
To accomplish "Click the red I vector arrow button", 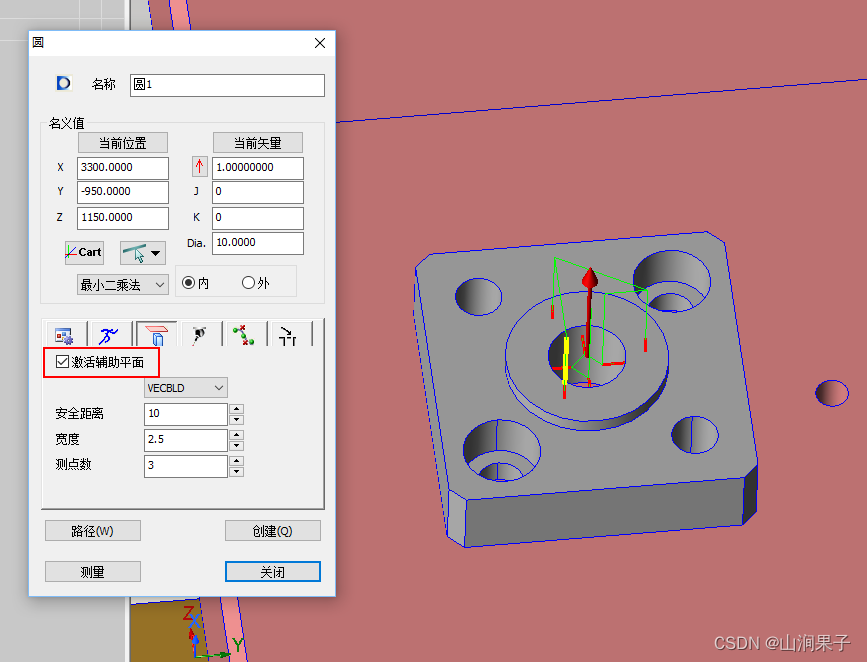I will (x=200, y=166).
